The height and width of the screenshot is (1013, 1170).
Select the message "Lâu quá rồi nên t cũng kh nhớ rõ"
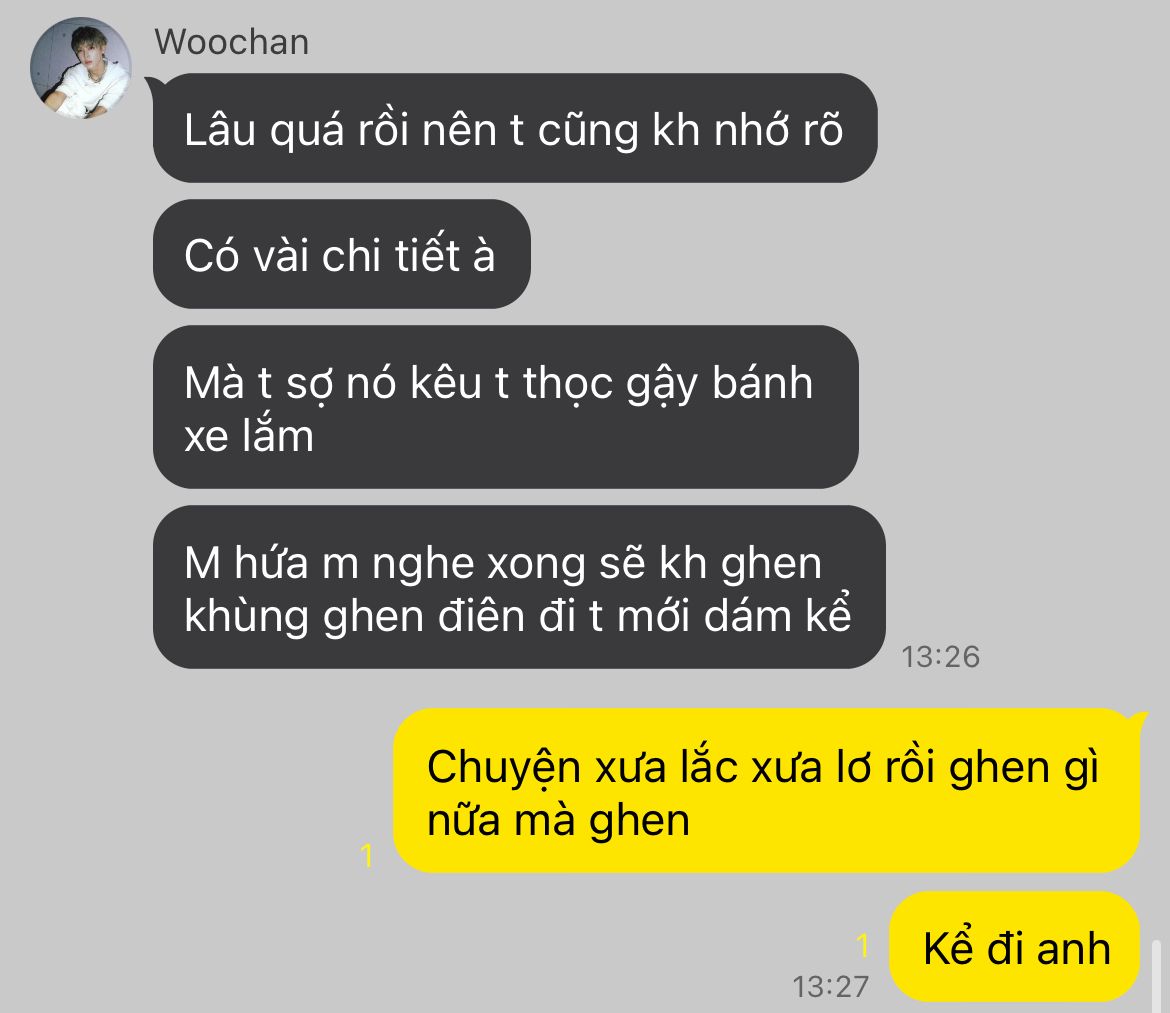click(x=515, y=128)
